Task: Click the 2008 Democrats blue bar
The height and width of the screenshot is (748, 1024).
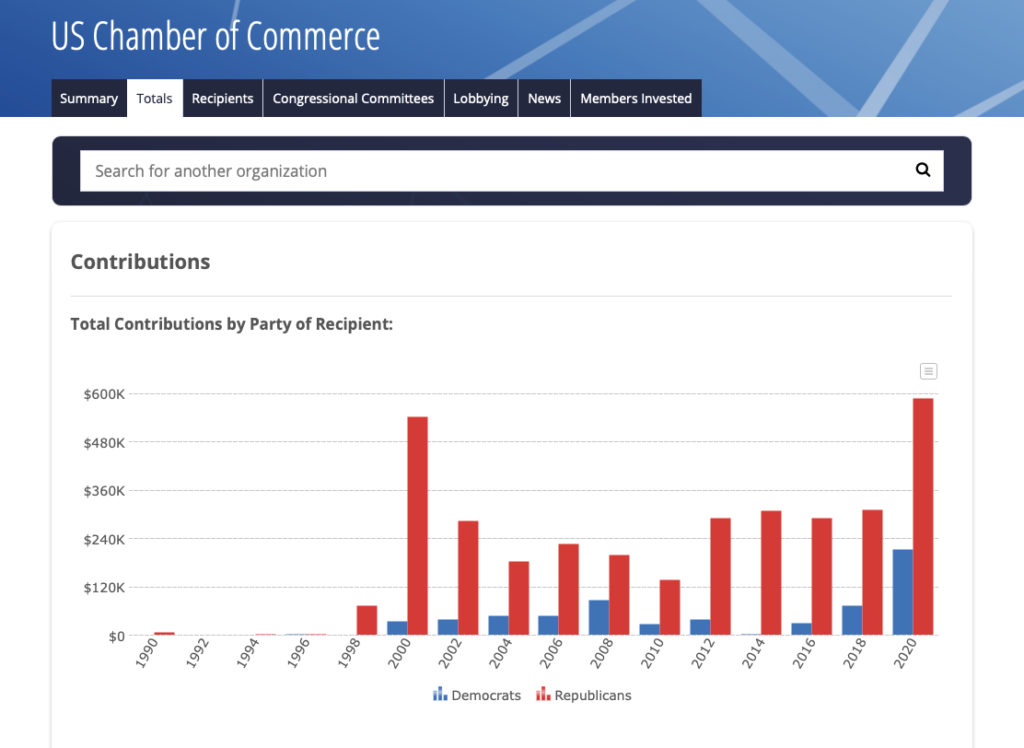Action: (599, 617)
